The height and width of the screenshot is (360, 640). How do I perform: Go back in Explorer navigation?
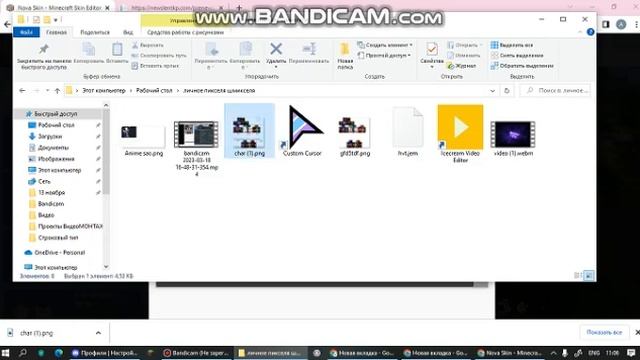tap(22, 91)
